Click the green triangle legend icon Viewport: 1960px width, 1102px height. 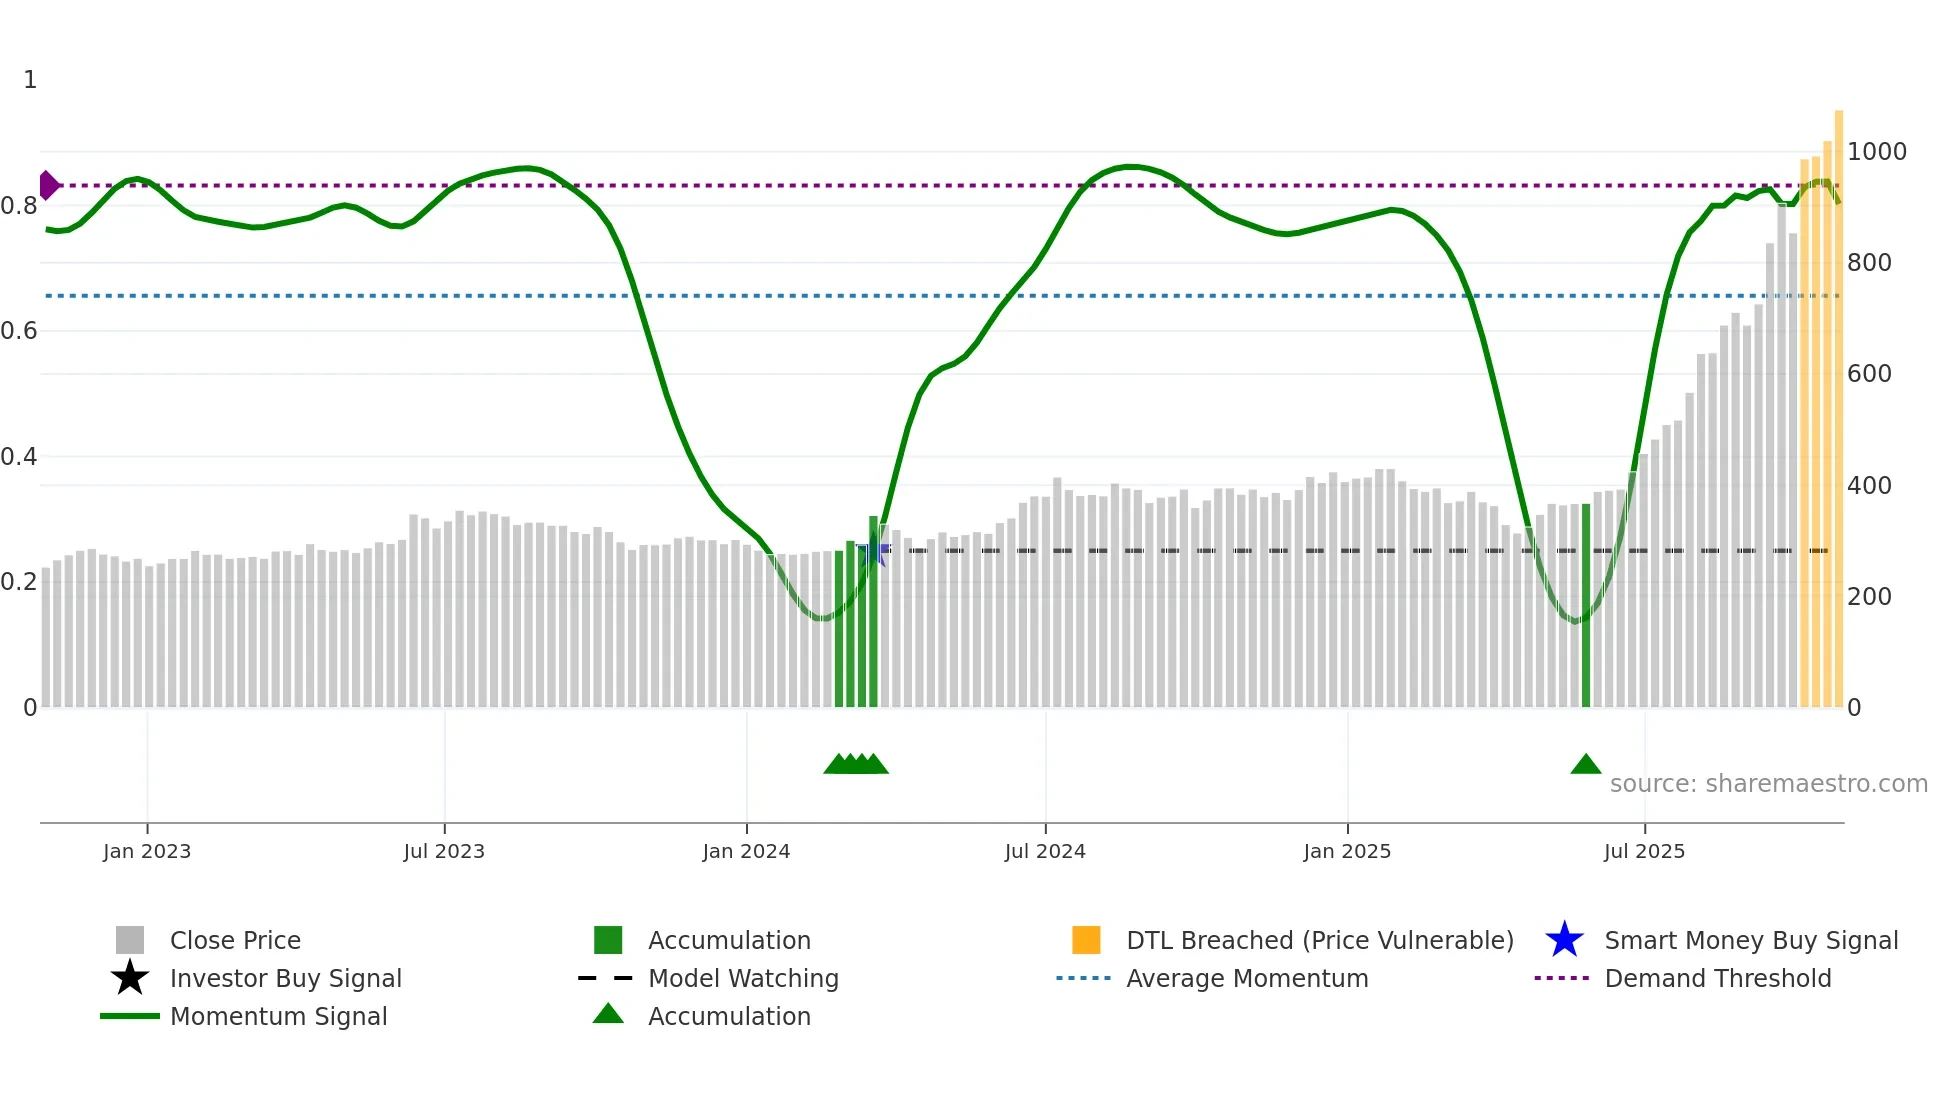pyautogui.click(x=608, y=1014)
